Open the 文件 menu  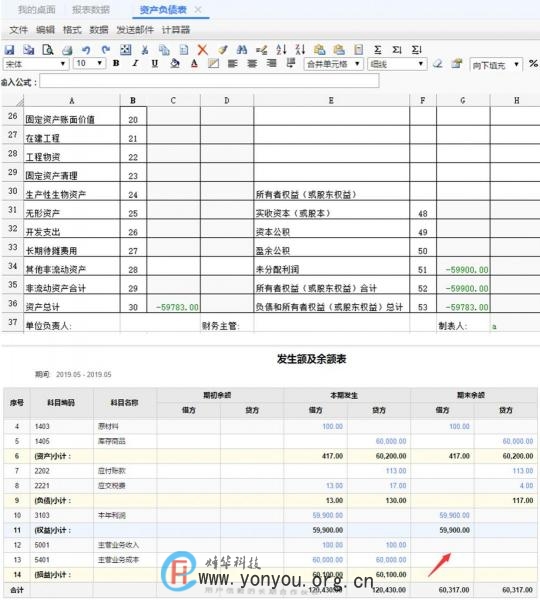coord(19,30)
